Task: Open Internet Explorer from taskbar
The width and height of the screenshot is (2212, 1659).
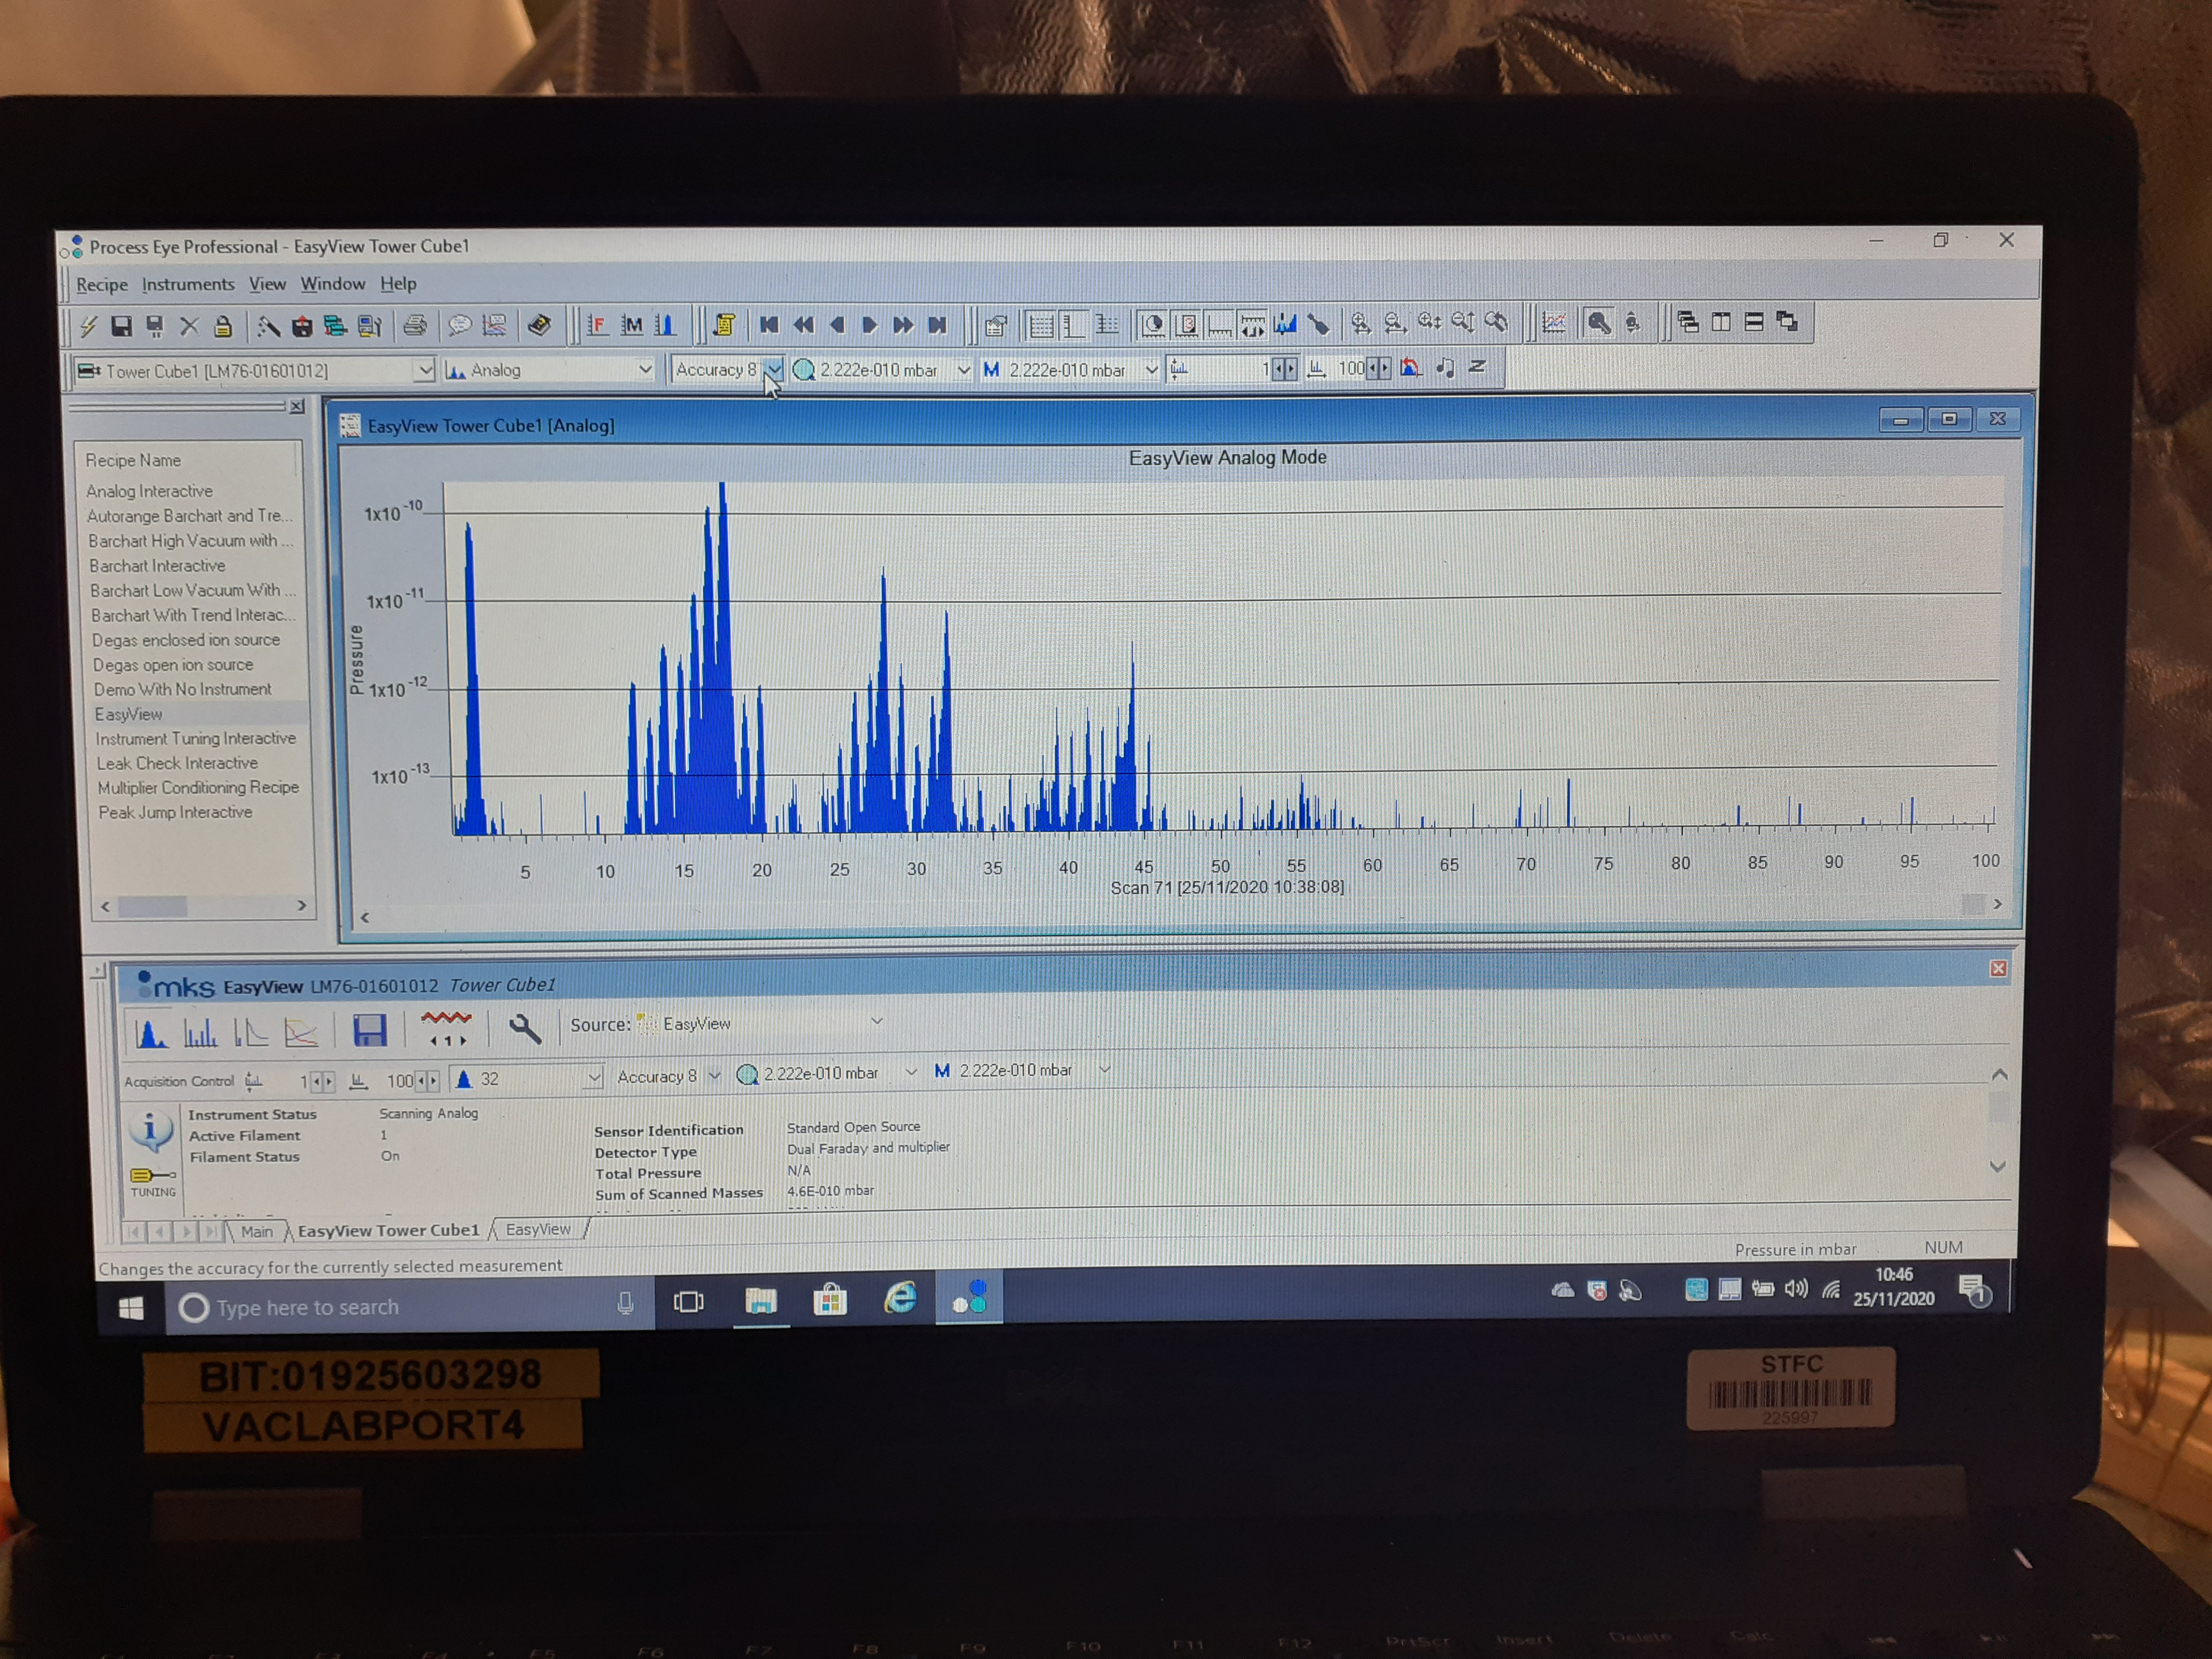Action: pos(899,1298)
